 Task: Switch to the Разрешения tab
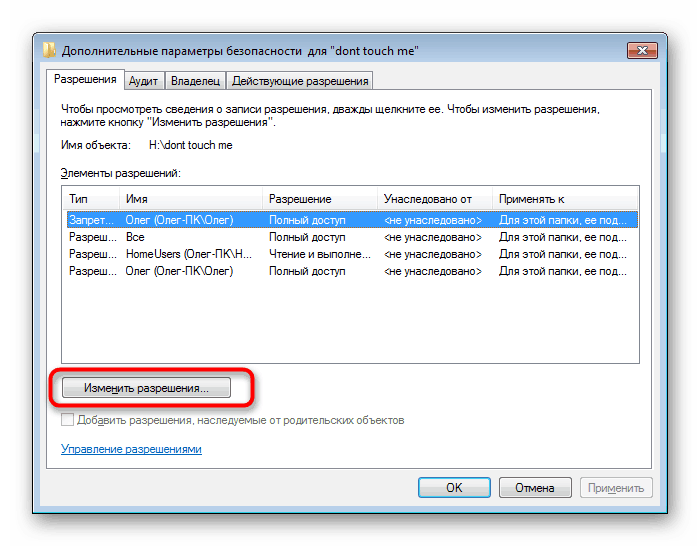(x=85, y=79)
